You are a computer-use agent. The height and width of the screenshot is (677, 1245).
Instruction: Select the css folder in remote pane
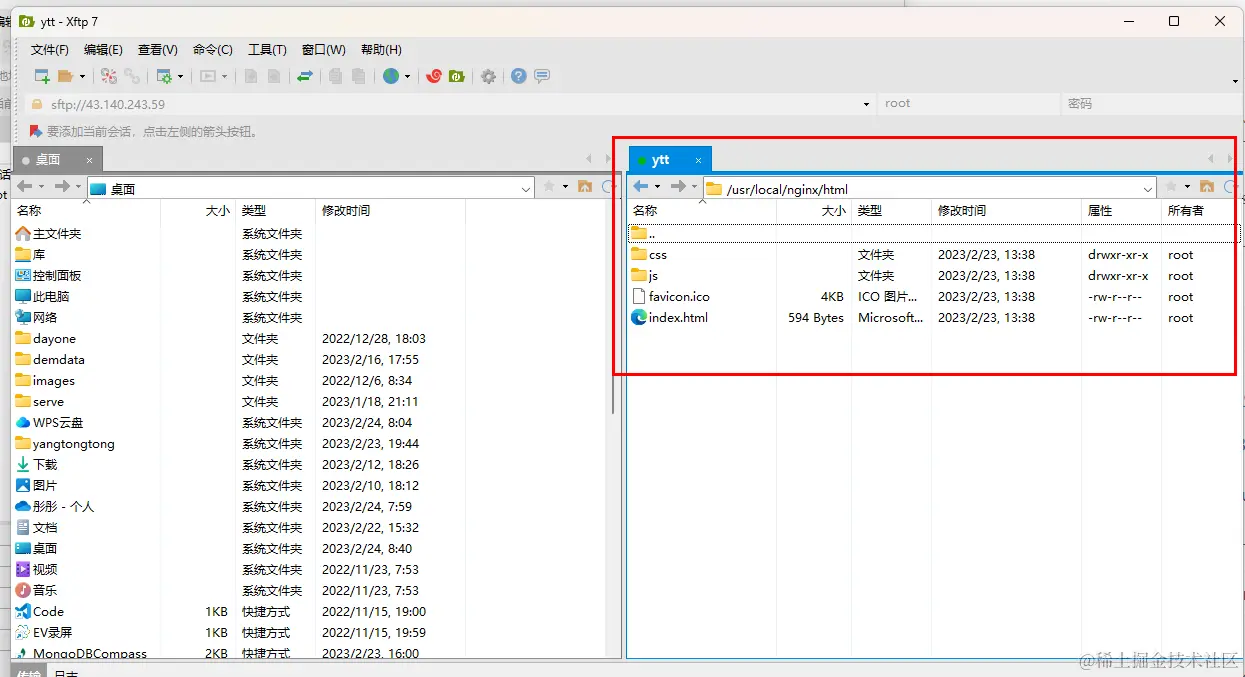coord(648,255)
